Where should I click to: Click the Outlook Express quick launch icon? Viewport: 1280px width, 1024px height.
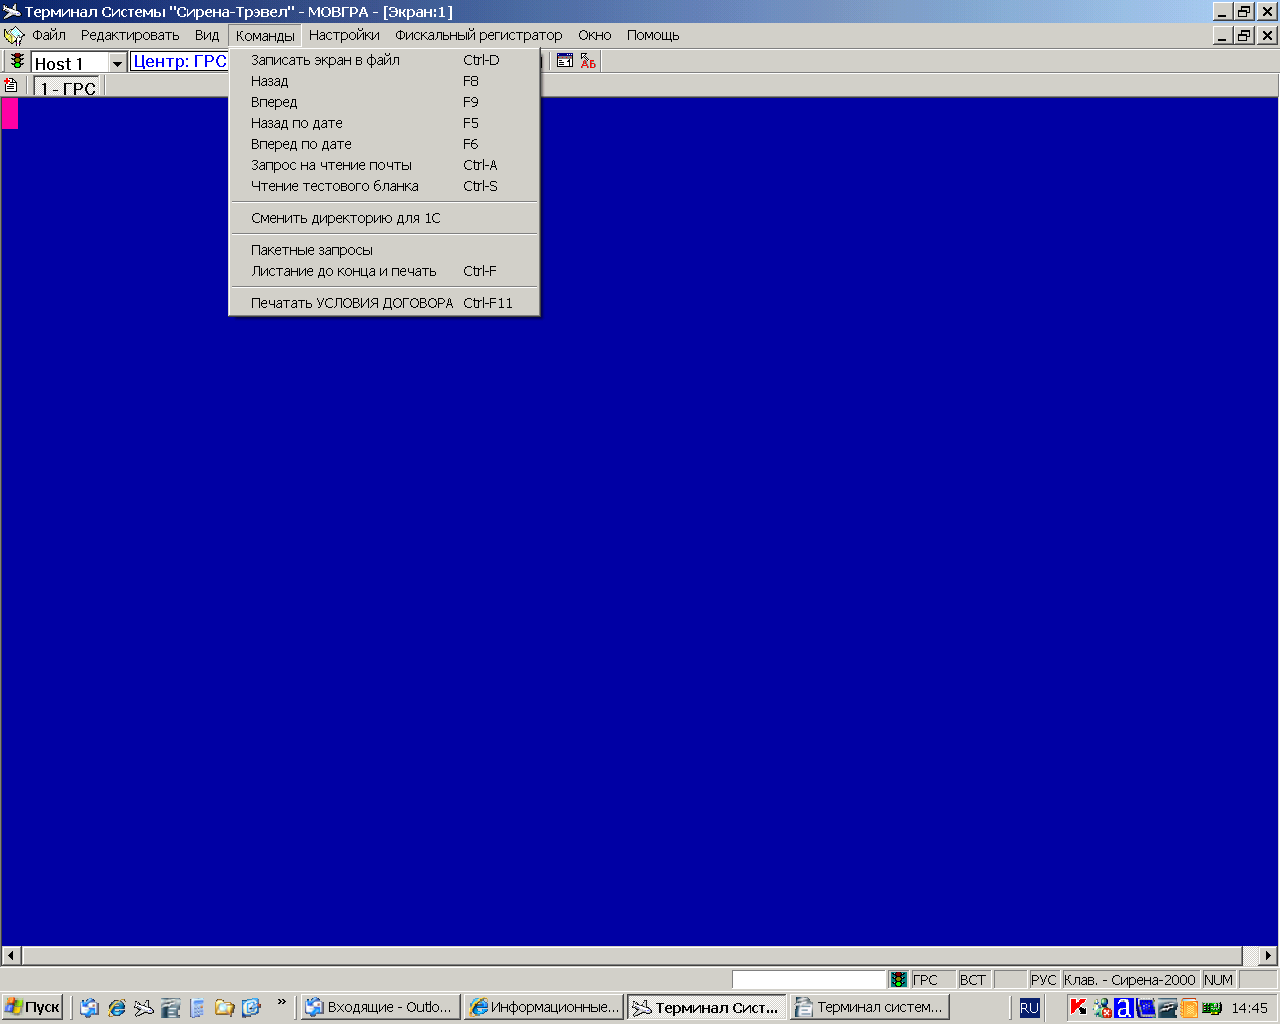pos(90,1007)
